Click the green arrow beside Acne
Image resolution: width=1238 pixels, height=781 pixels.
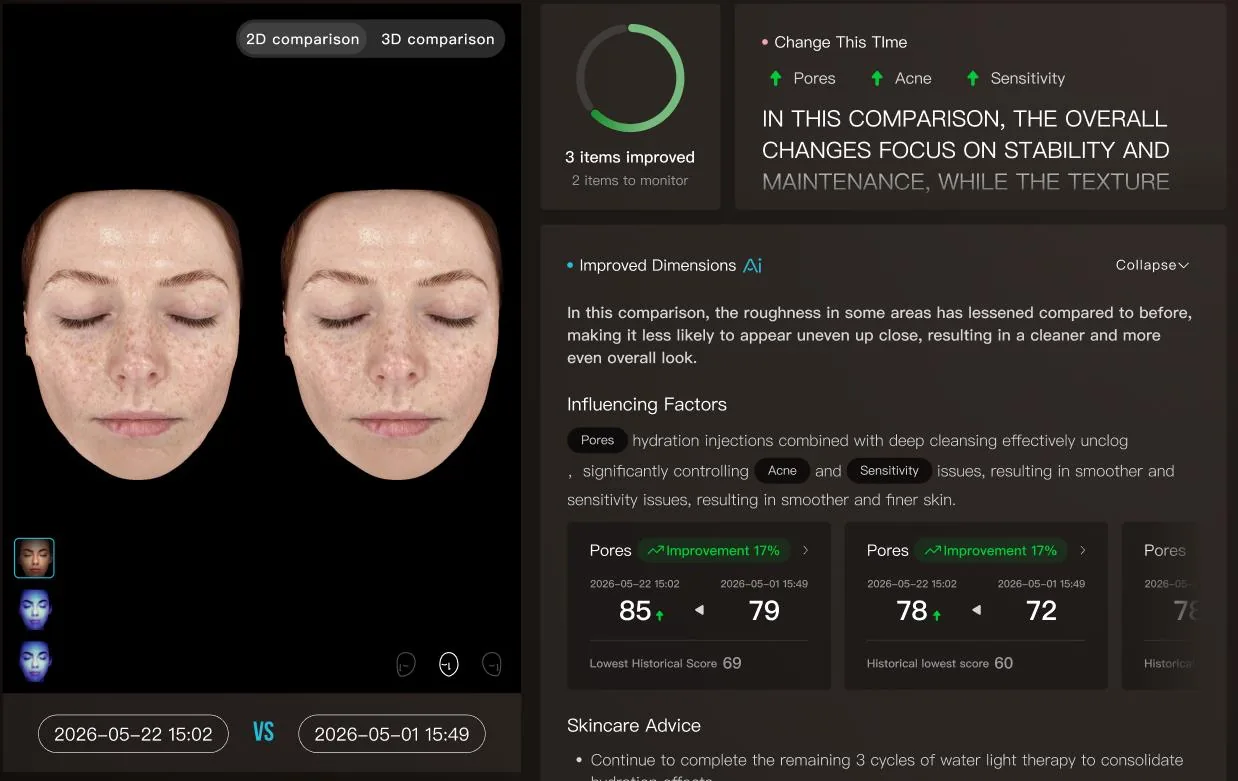(877, 78)
